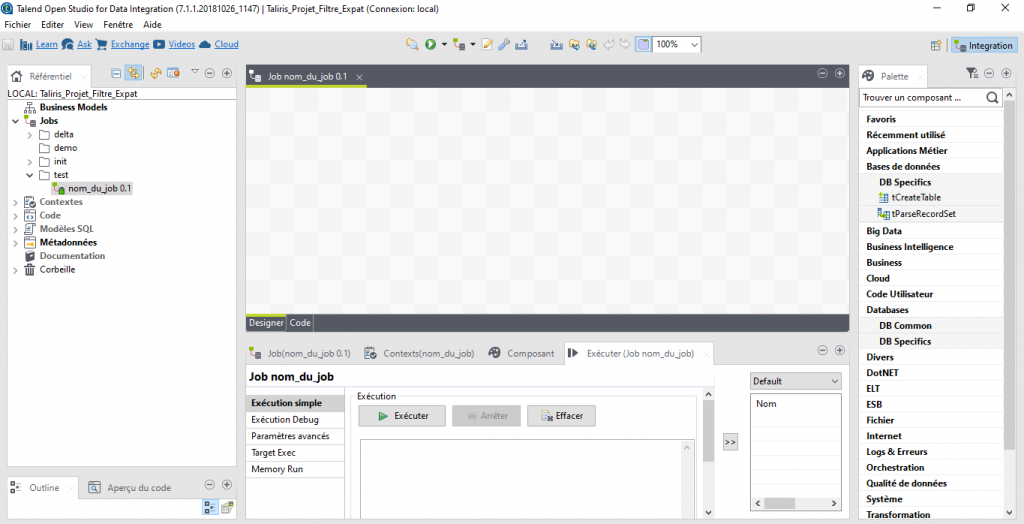
Task: Minimize the Référentiel panel
Action: pos(210,73)
